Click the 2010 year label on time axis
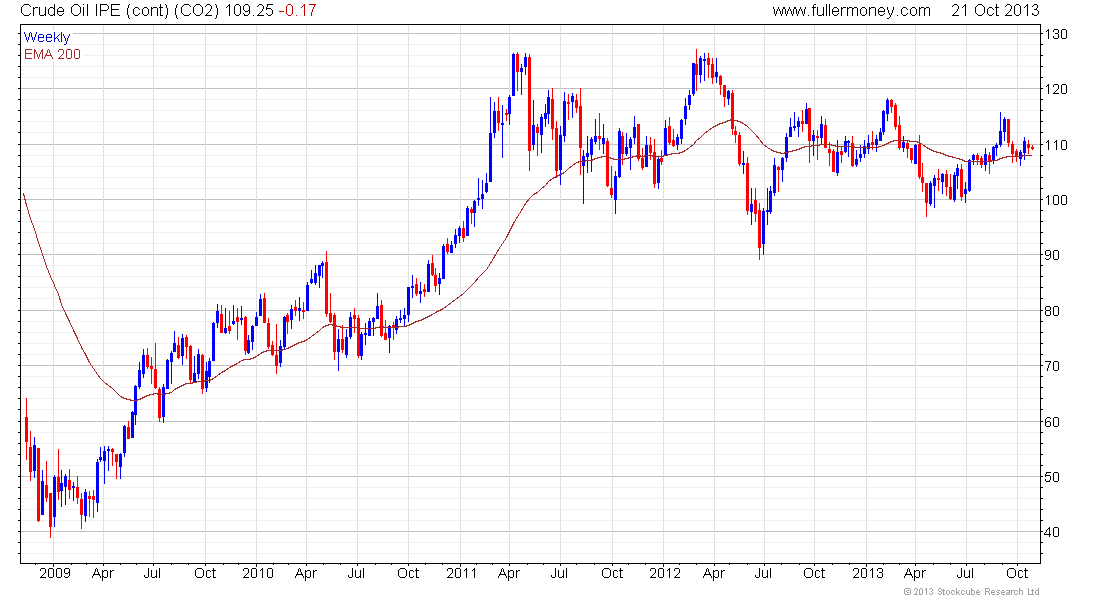 [257, 573]
